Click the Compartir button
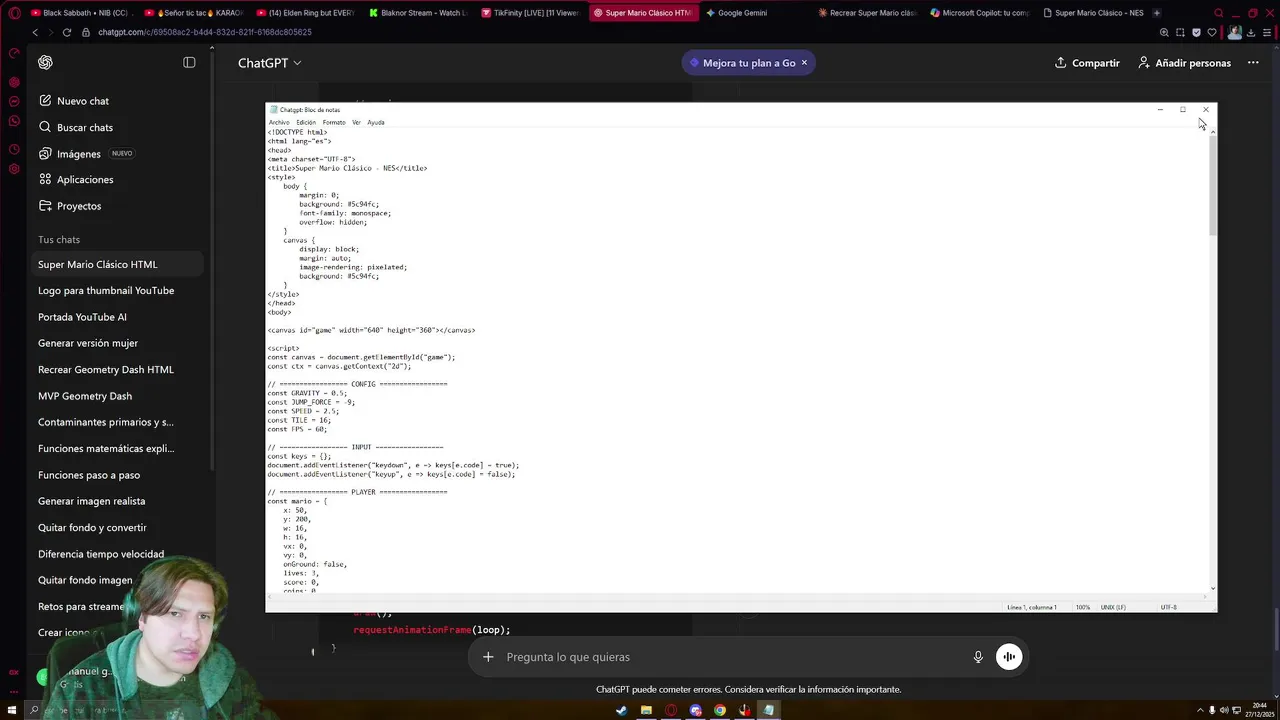The width and height of the screenshot is (1280, 720). coord(1087,63)
